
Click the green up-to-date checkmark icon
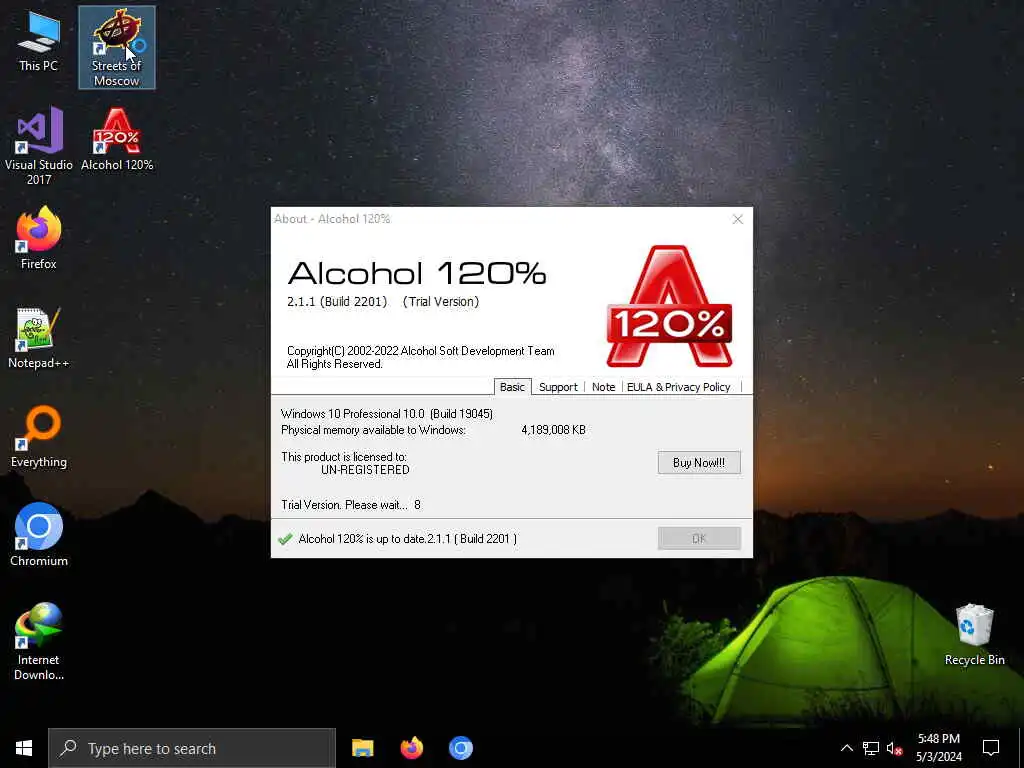click(285, 539)
